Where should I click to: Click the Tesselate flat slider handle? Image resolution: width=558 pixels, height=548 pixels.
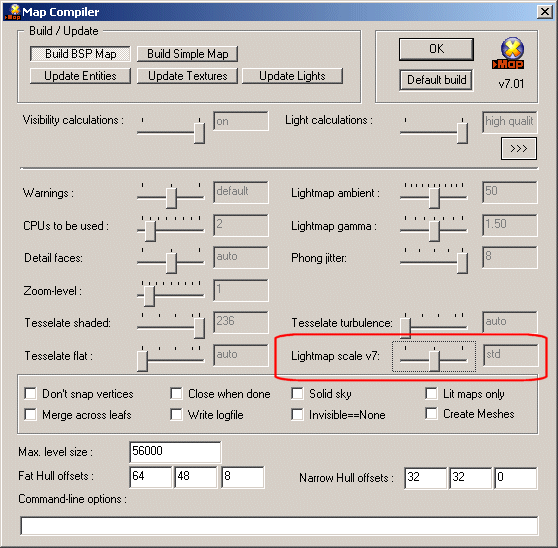pos(142,361)
